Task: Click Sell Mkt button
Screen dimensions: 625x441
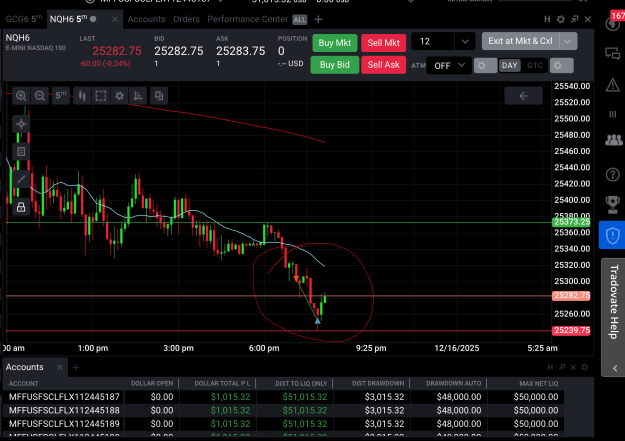Action: click(x=383, y=43)
